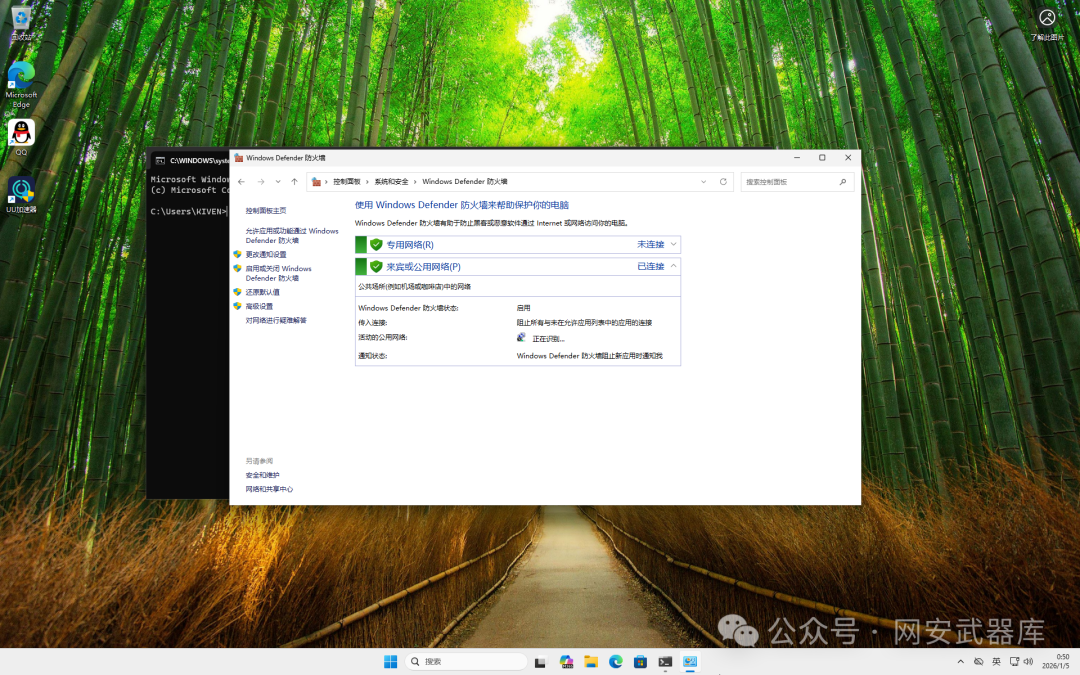Show hidden tray icons with chevron
This screenshot has width=1080, height=675.
click(960, 662)
